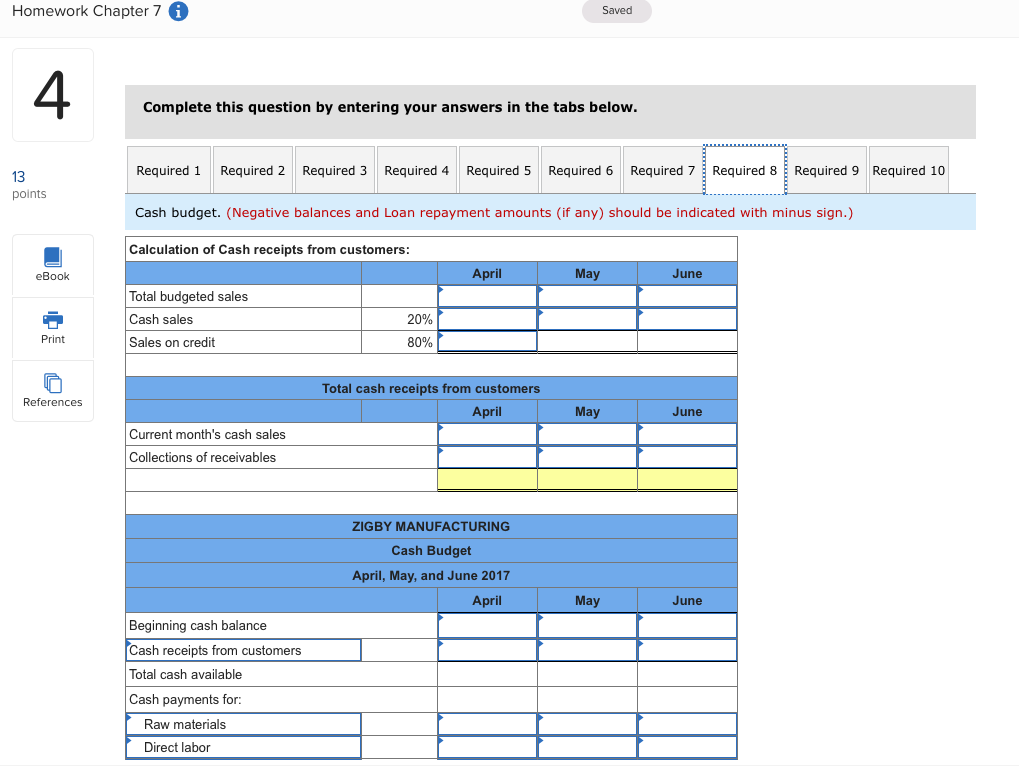1019x769 pixels.
Task: Open the eBook icon
Action: 53,265
